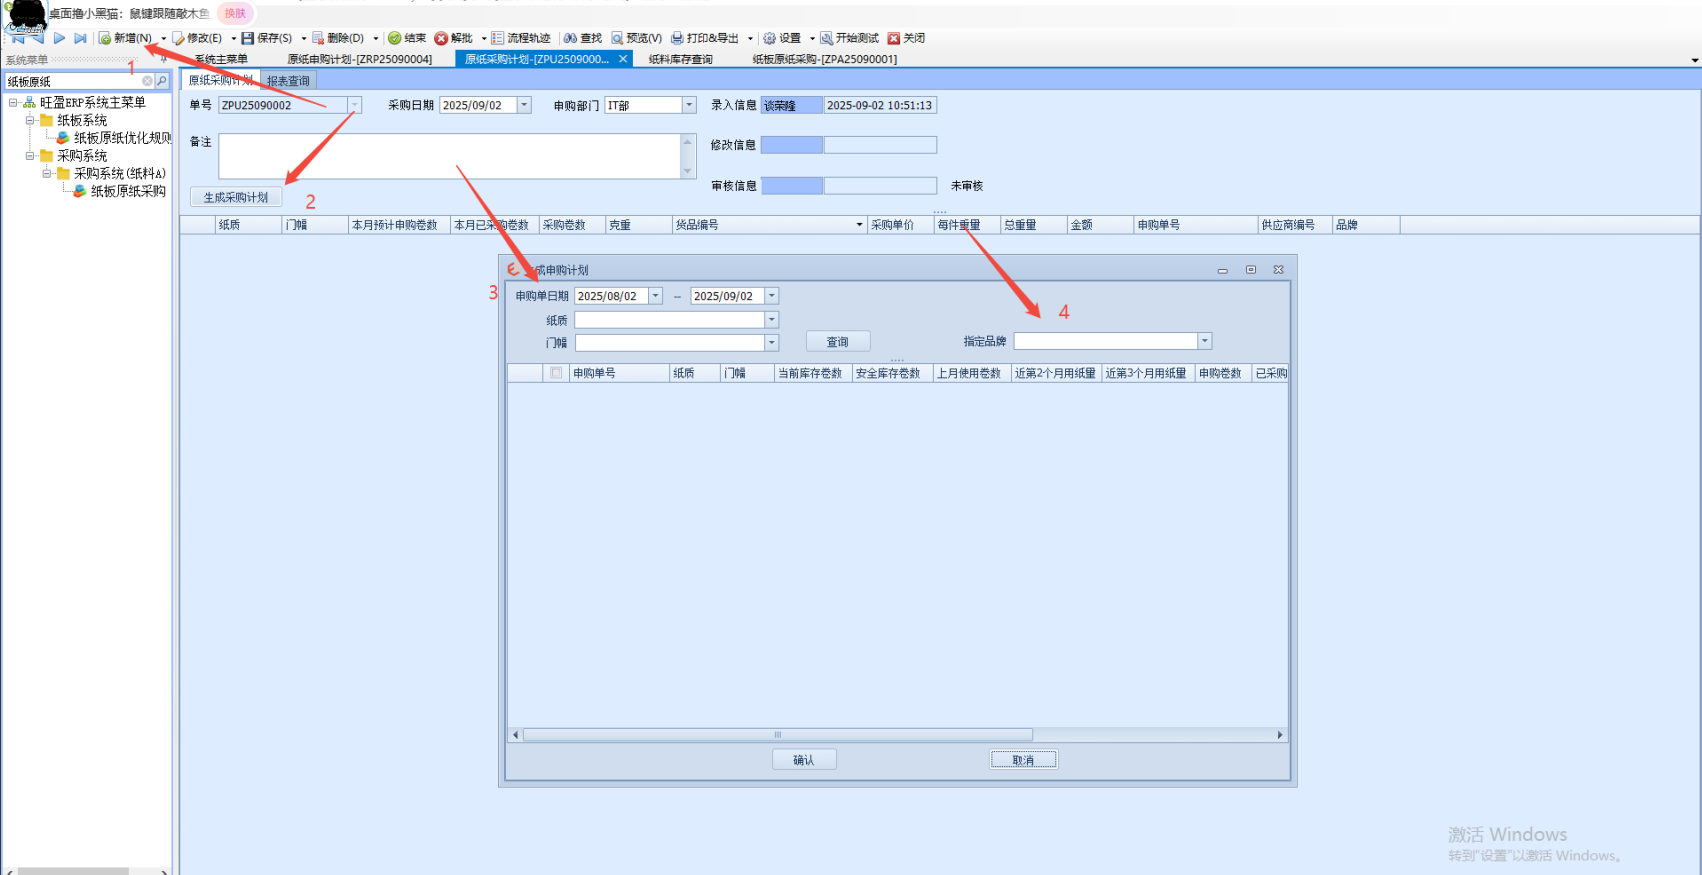Tick the select-all checkbox in dialog grid header
The image size is (1702, 875).
[556, 373]
